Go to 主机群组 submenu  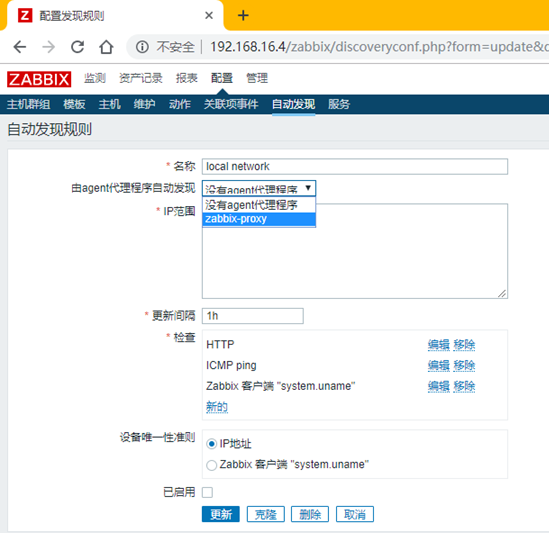pos(29,104)
